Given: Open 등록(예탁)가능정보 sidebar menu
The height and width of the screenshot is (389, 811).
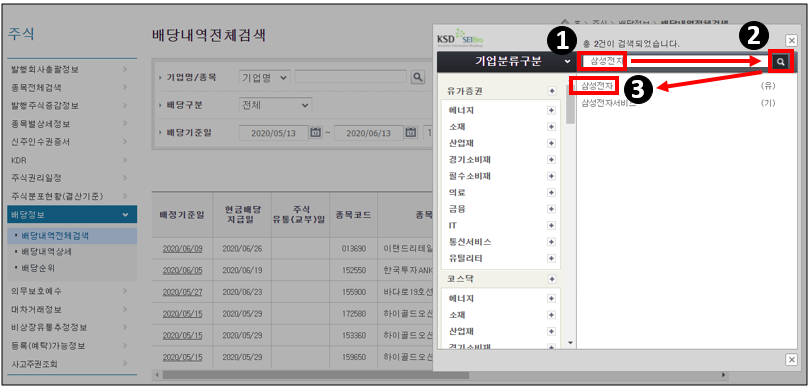Looking at the screenshot, I should click(x=72, y=346).
